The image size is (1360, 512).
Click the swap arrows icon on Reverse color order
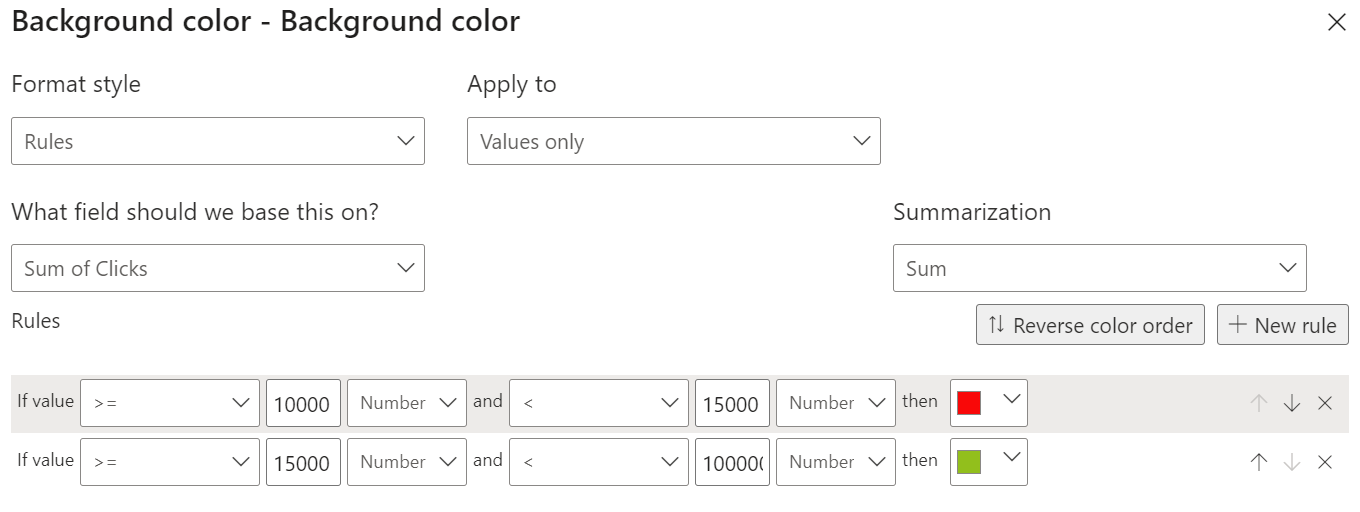(x=996, y=325)
